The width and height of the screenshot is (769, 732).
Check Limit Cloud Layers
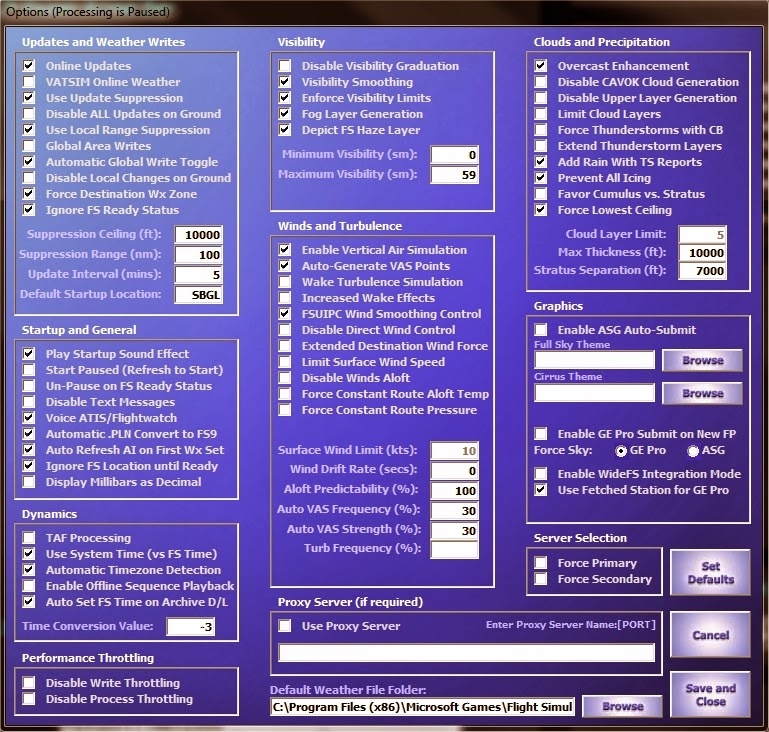540,114
